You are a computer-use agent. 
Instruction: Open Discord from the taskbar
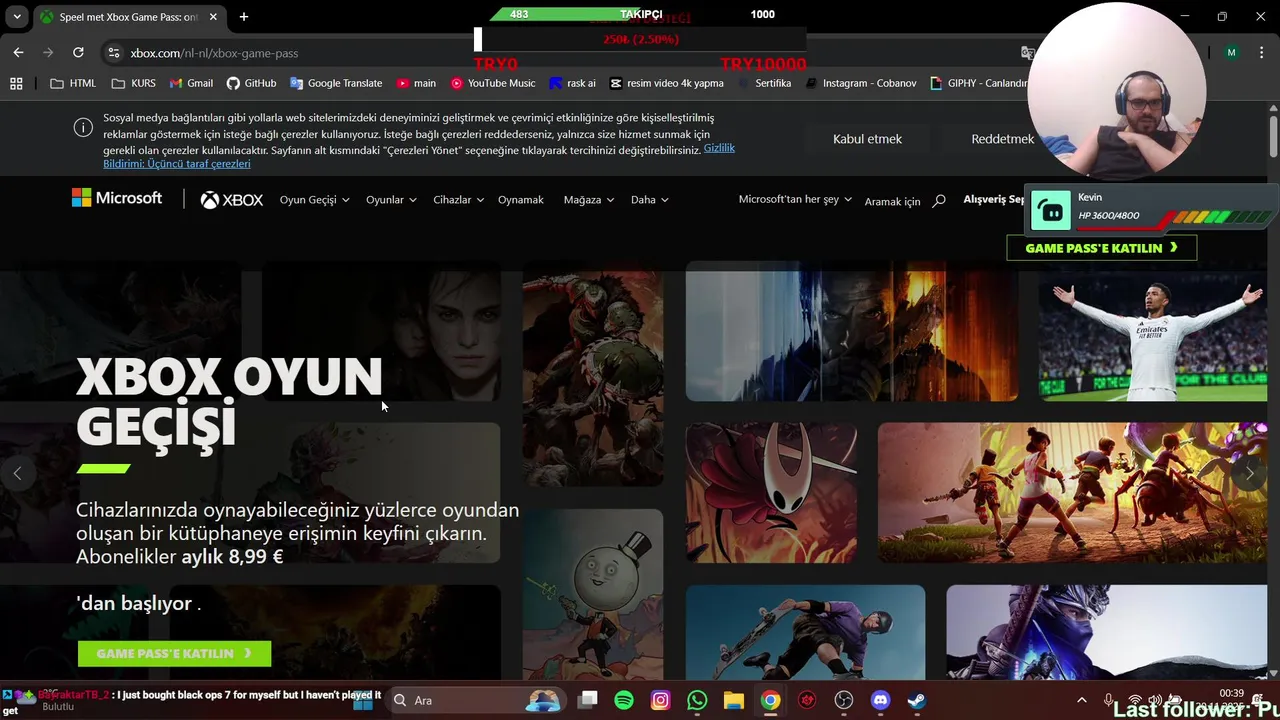pyautogui.click(x=880, y=700)
